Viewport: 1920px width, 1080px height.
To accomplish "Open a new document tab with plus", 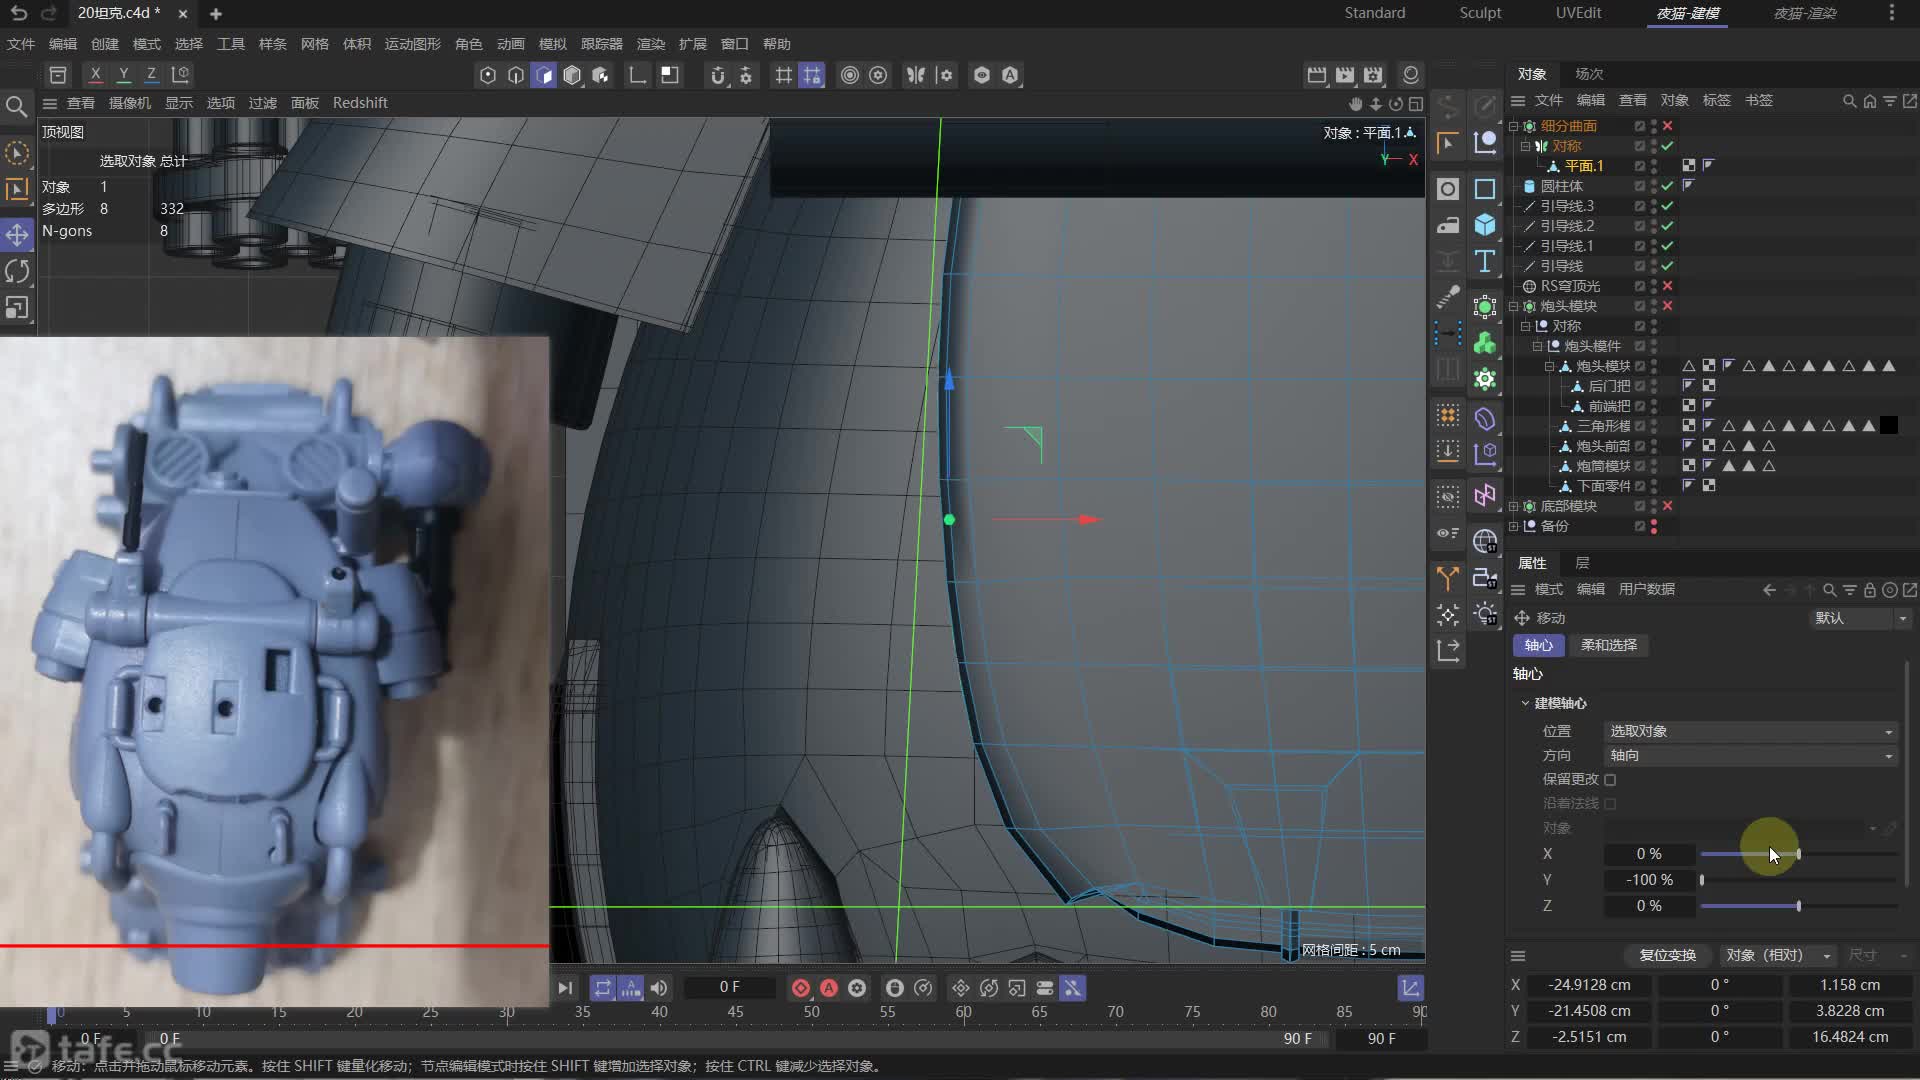I will coord(216,14).
